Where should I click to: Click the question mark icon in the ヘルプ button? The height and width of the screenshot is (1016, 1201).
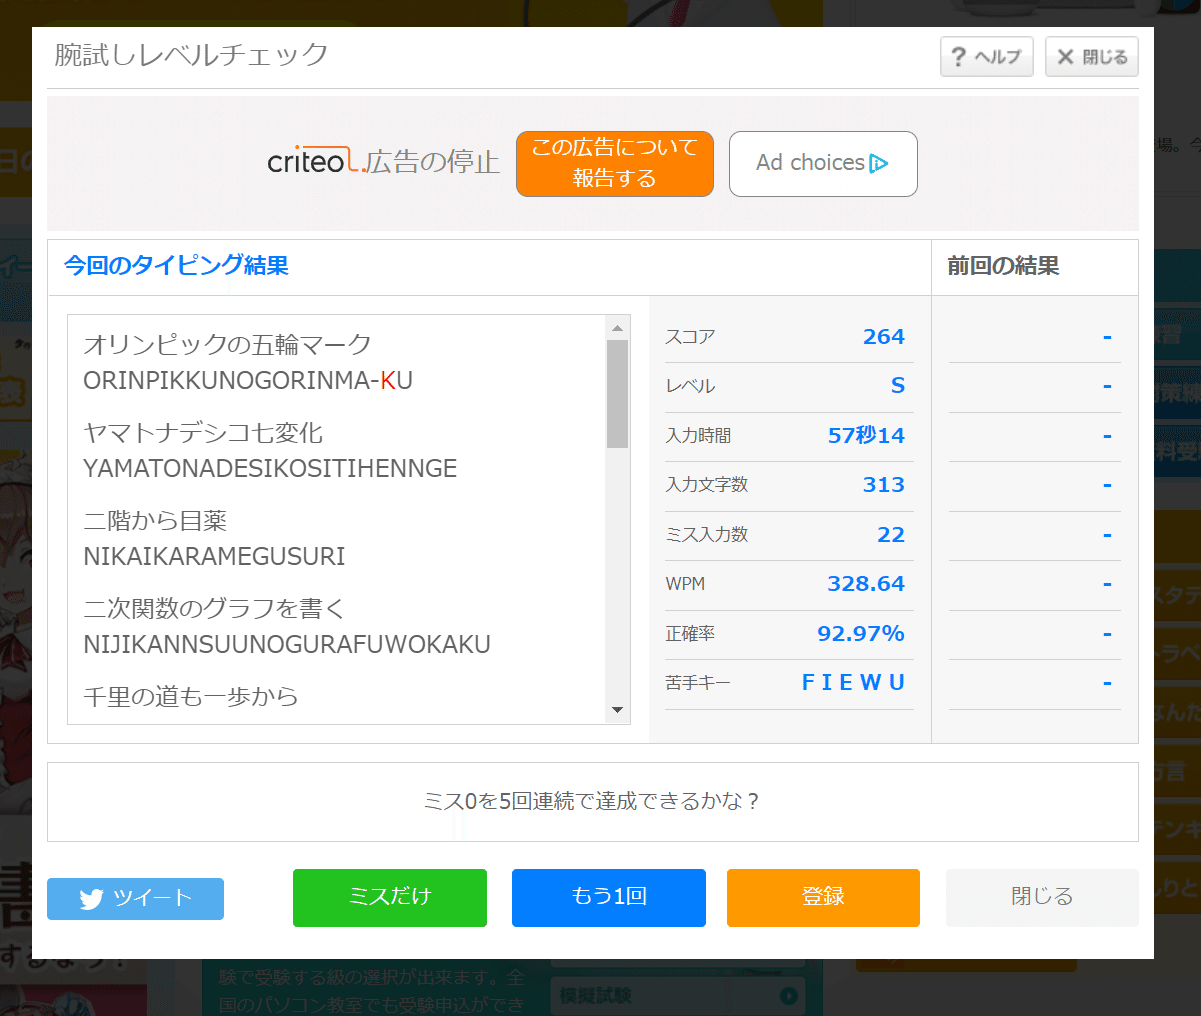pyautogui.click(x=961, y=56)
